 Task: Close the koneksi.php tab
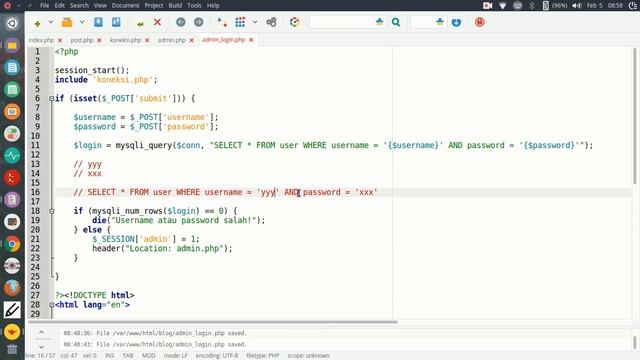point(147,40)
